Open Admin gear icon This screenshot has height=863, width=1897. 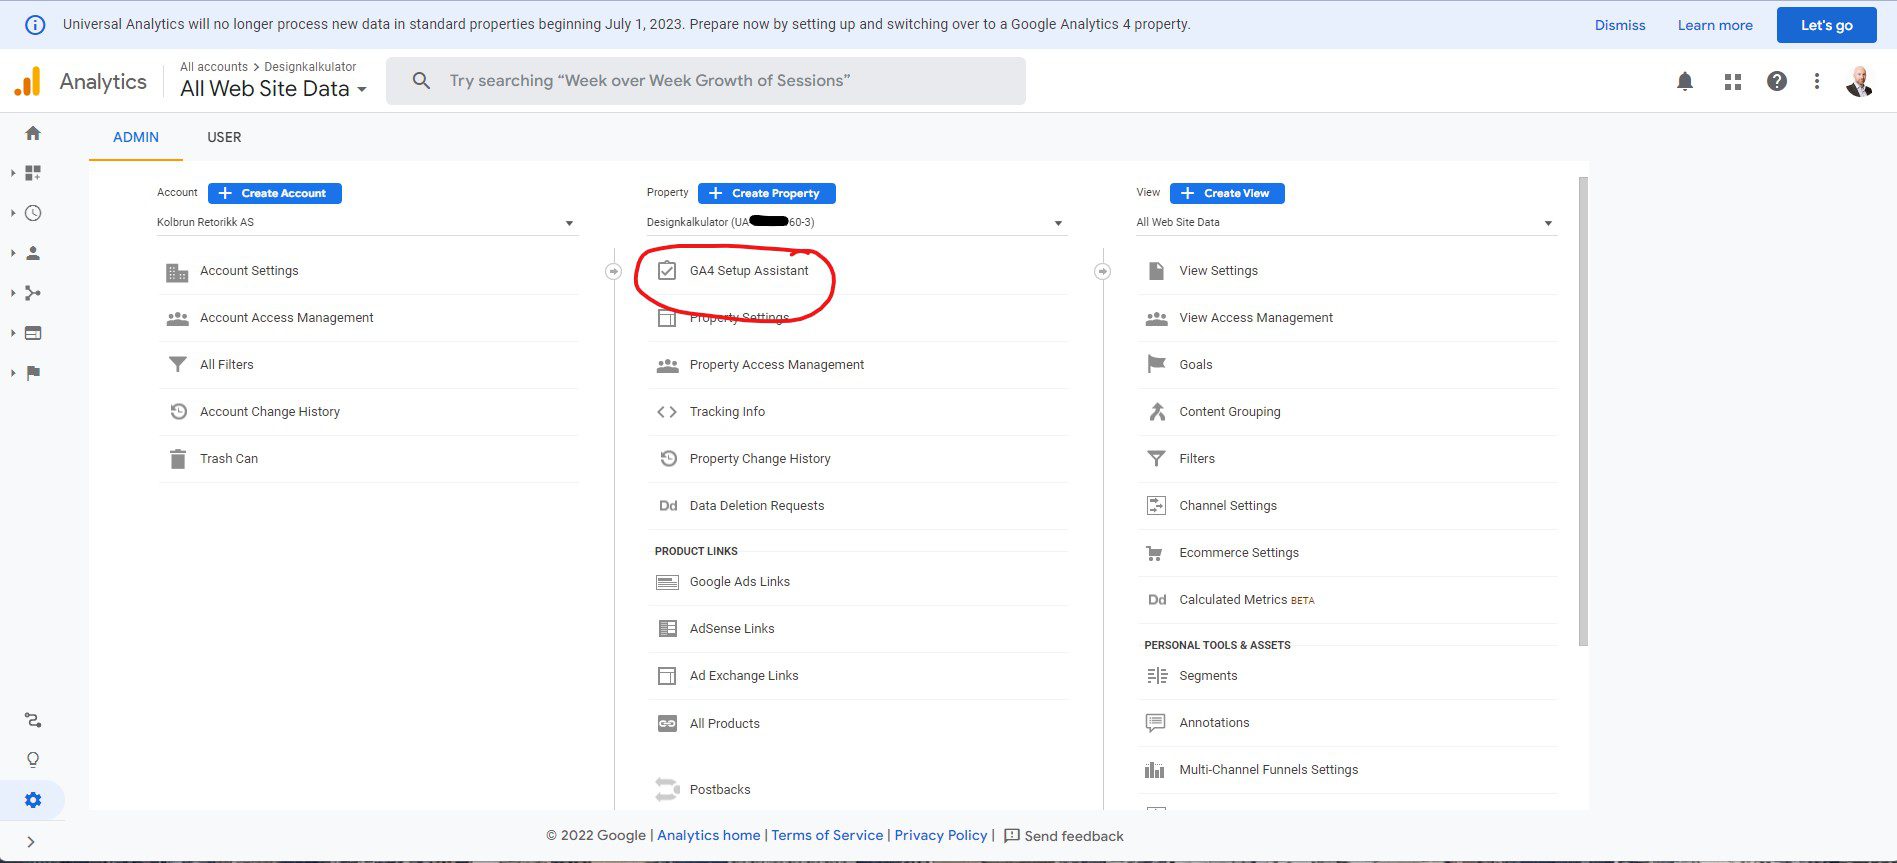tap(33, 800)
